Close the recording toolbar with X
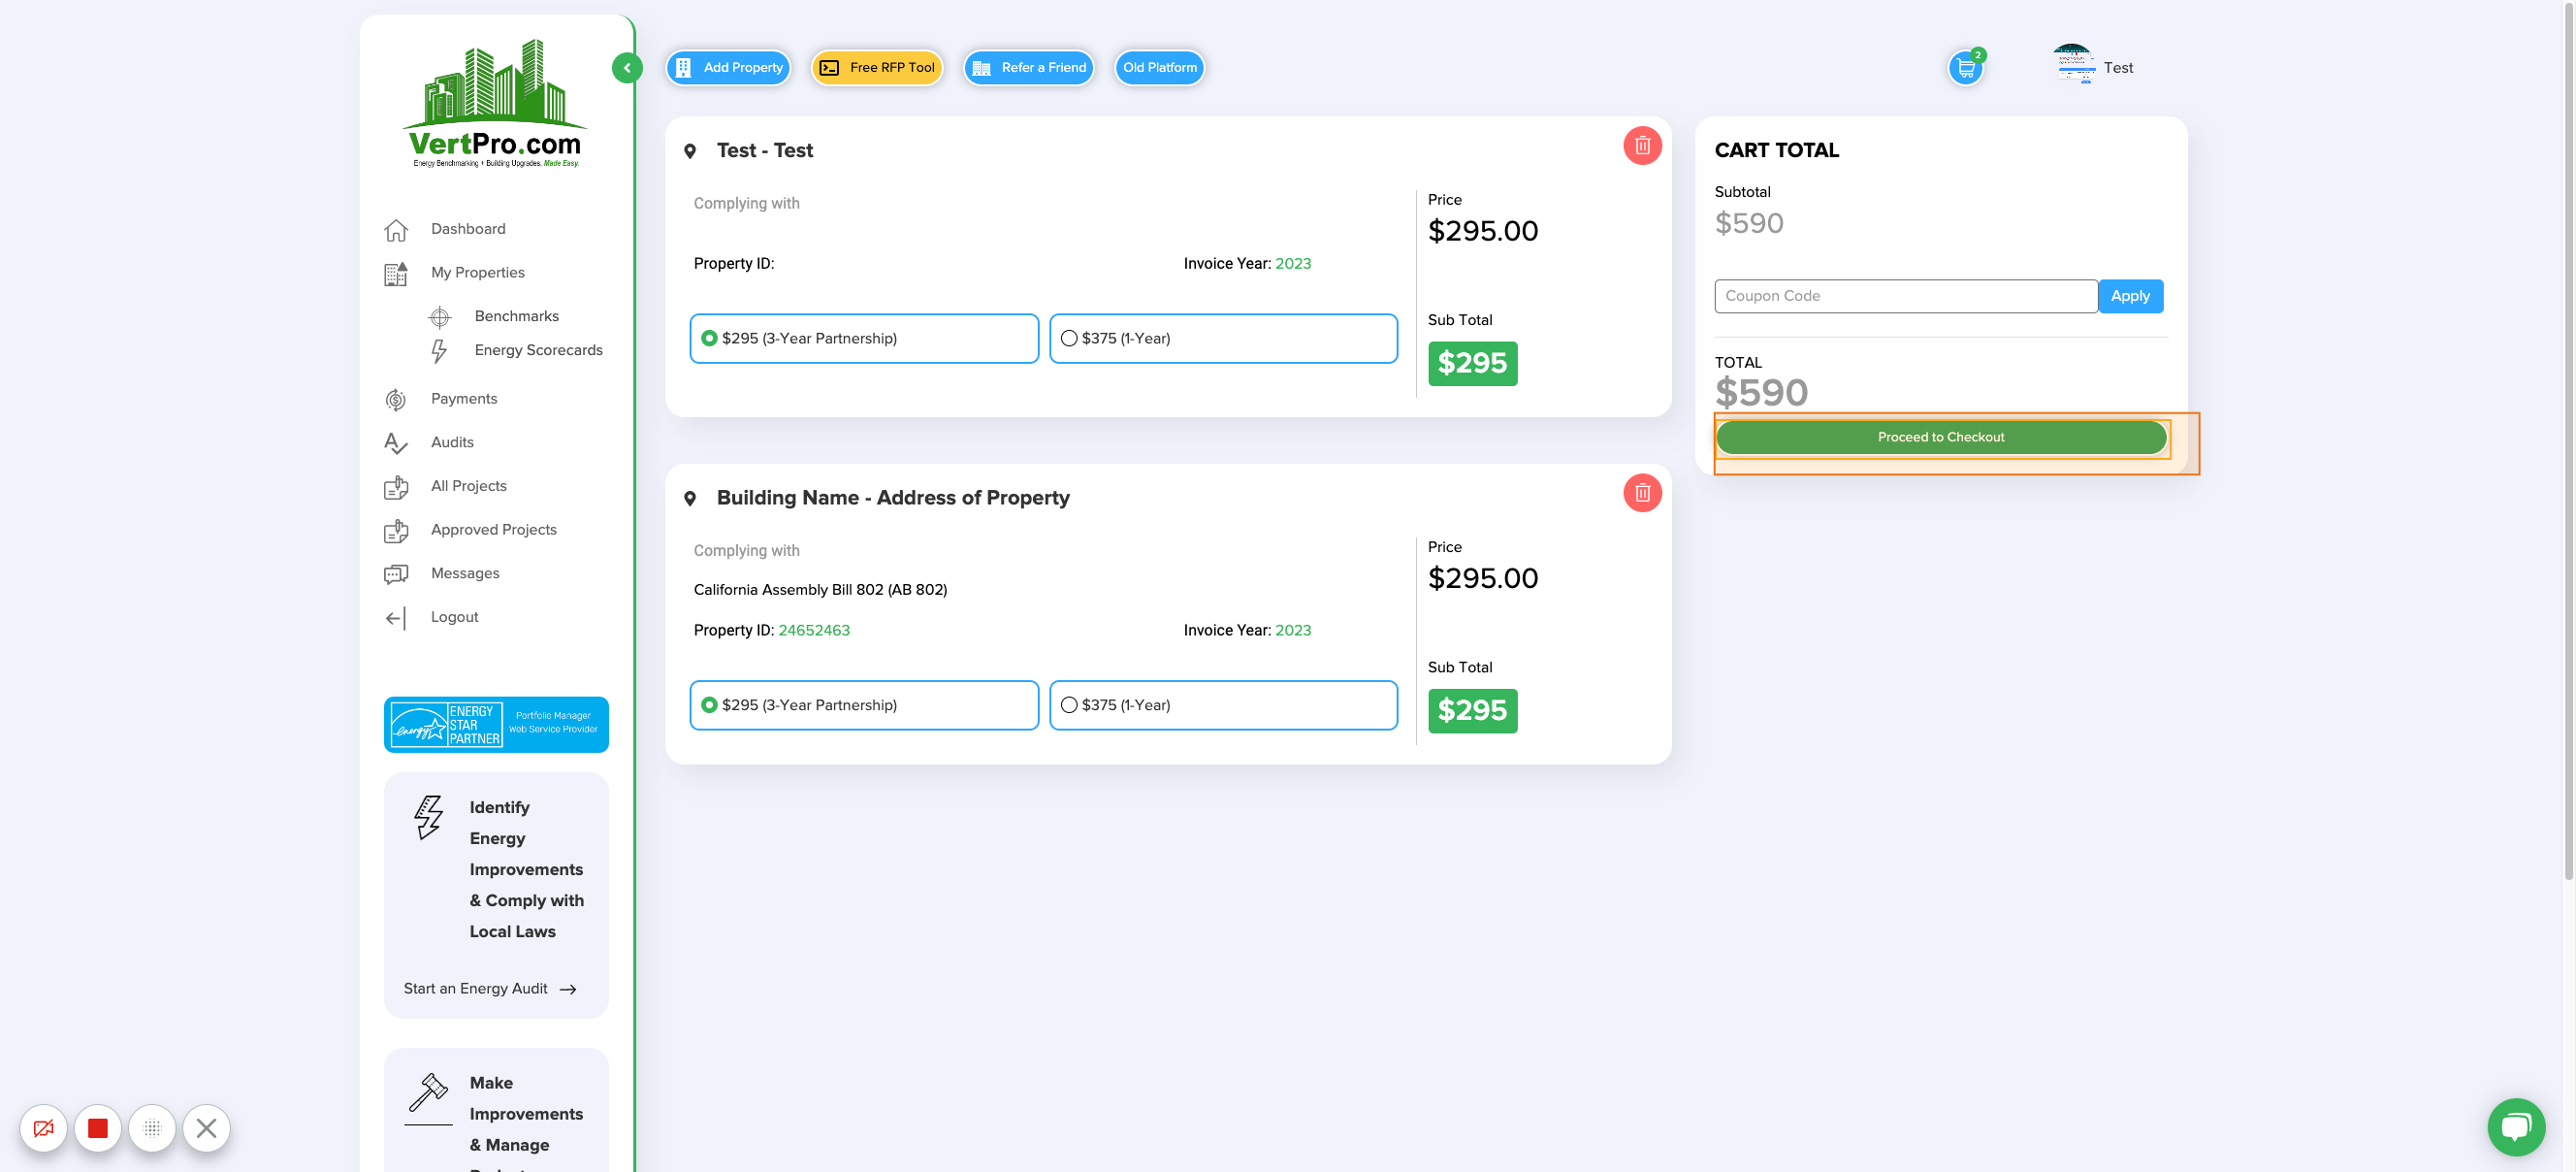2576x1172 pixels. pyautogui.click(x=206, y=1129)
